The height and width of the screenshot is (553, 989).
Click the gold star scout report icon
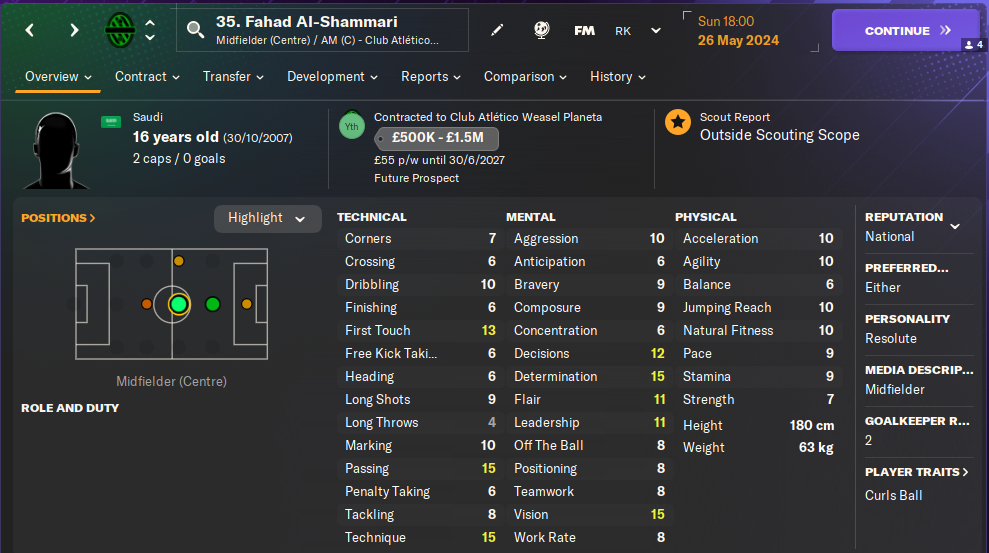tap(678, 123)
